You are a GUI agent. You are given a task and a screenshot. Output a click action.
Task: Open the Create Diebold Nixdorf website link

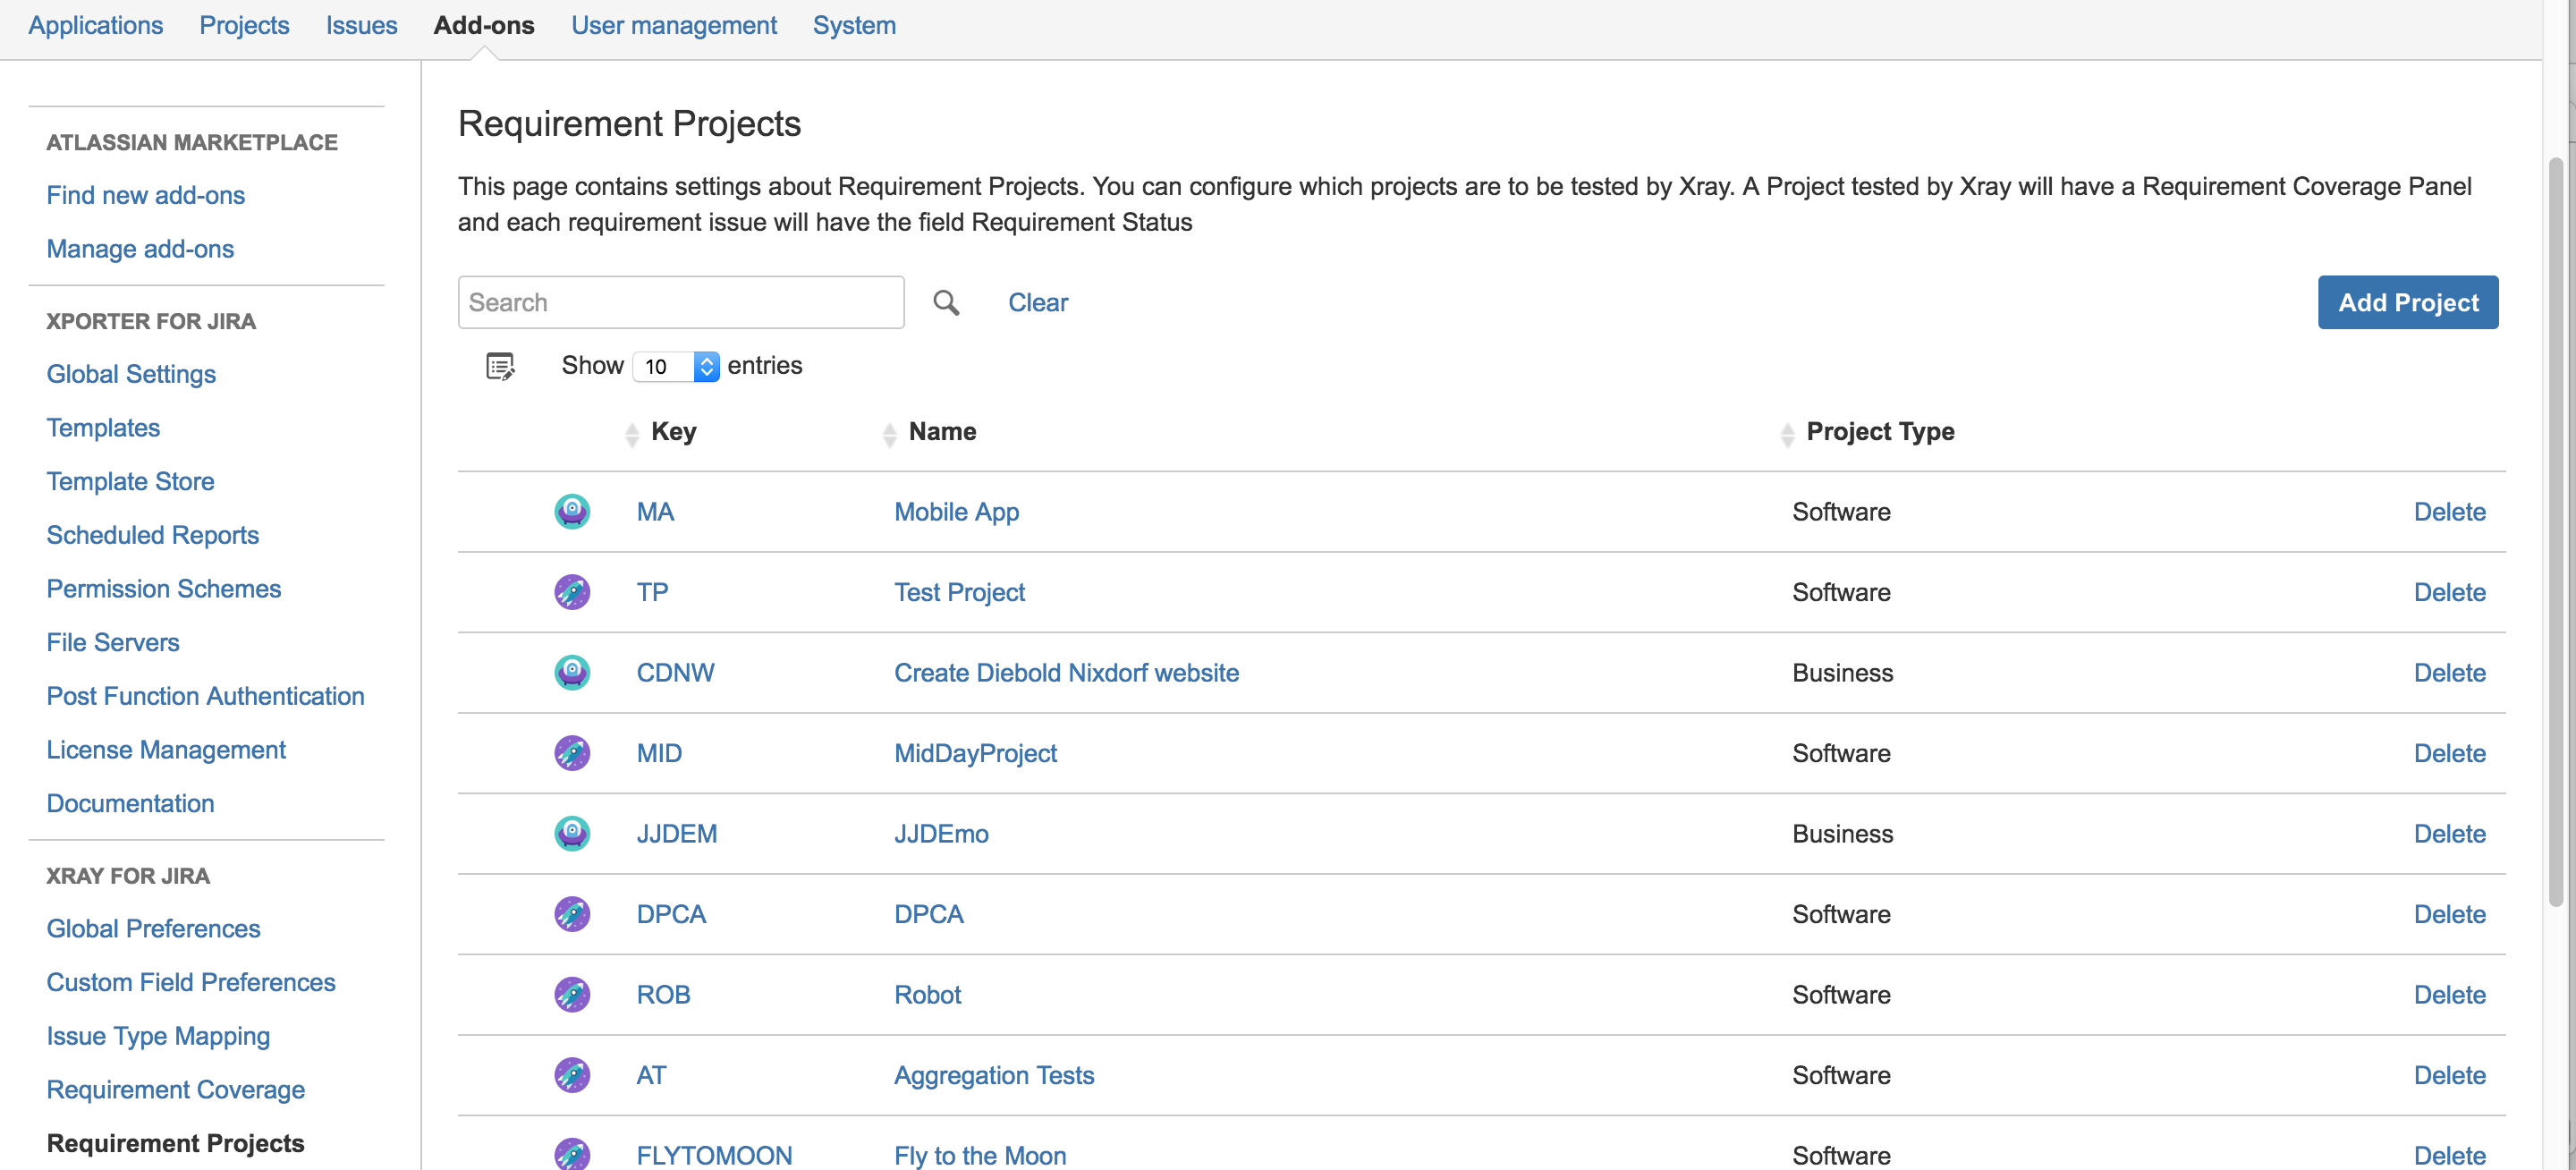click(1066, 672)
